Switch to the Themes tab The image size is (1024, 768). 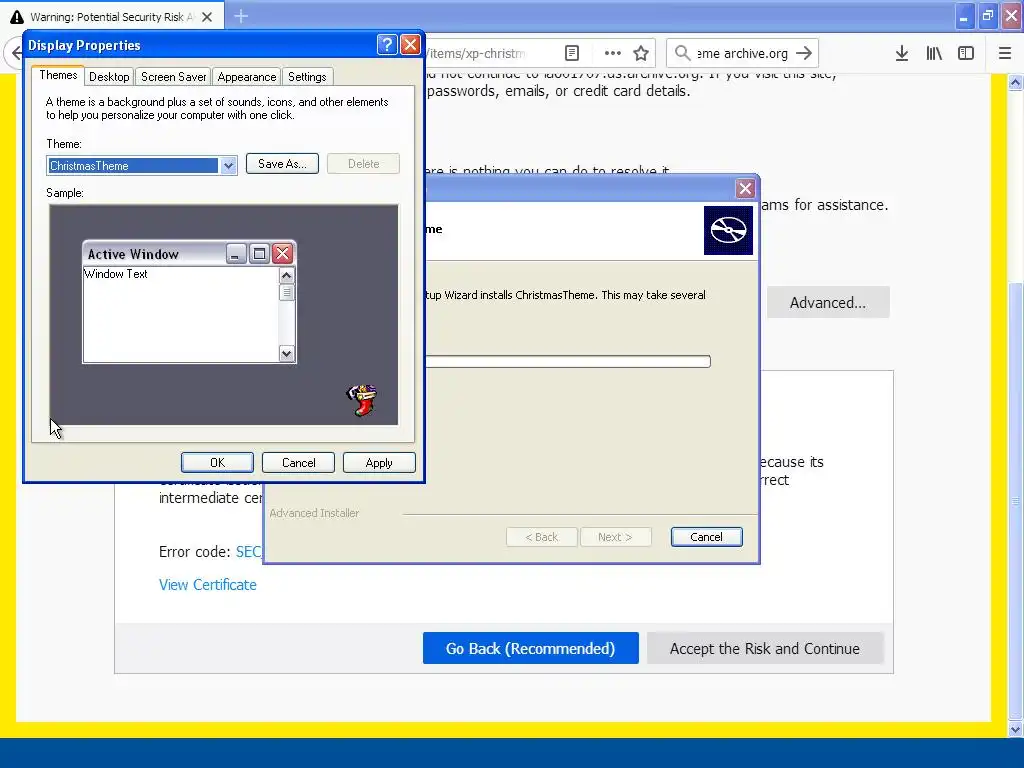click(x=58, y=75)
